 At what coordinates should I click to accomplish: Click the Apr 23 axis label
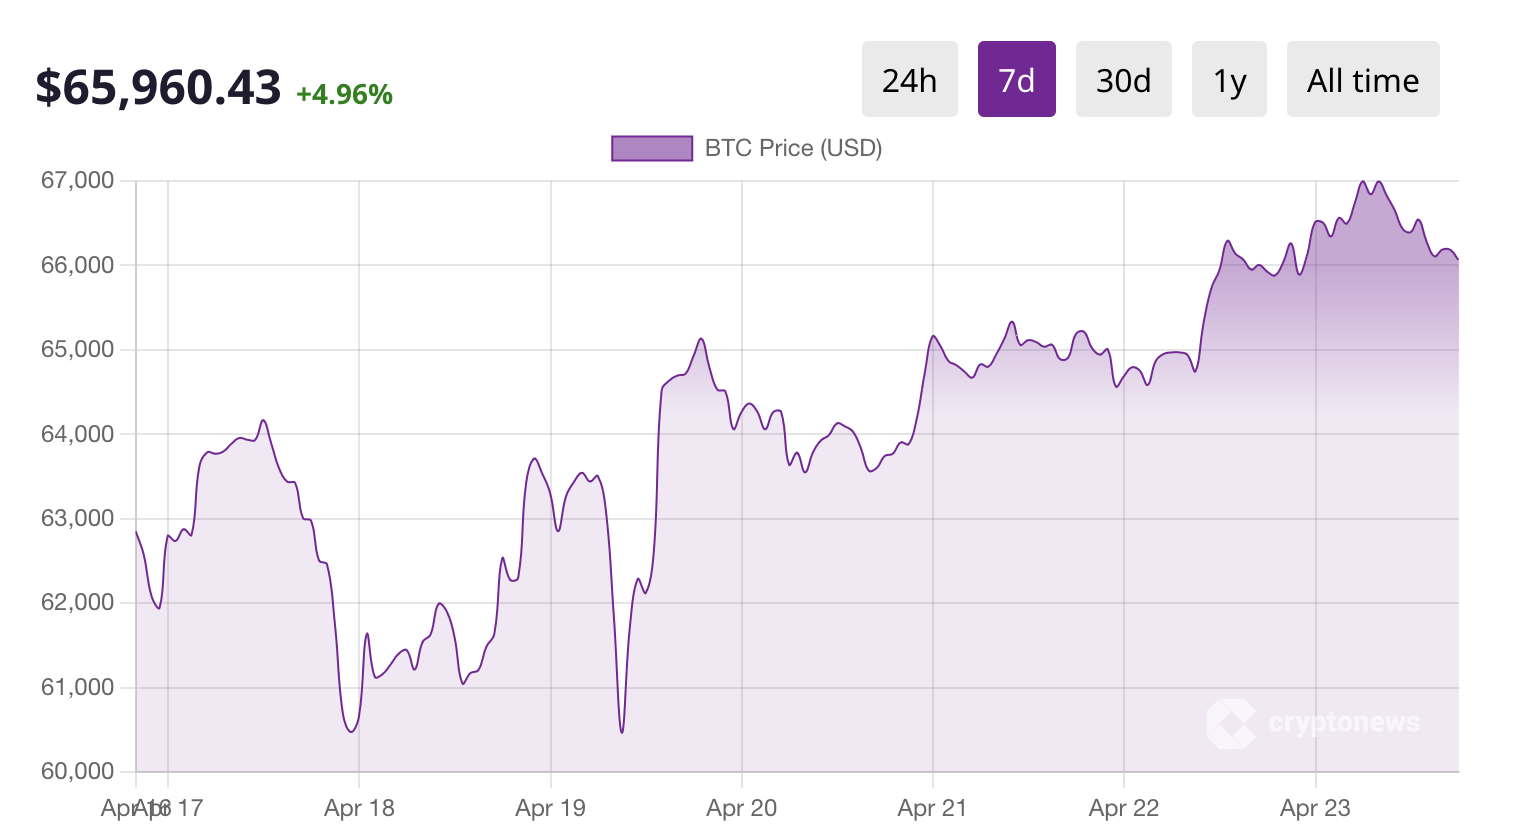click(x=1313, y=807)
